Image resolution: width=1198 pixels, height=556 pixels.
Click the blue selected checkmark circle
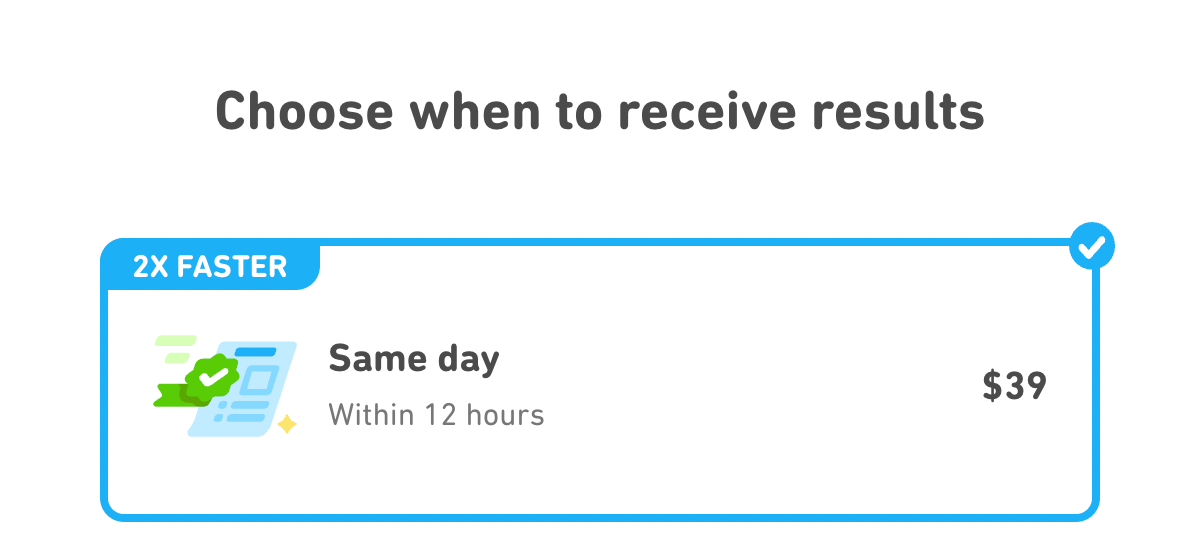pyautogui.click(x=1092, y=245)
